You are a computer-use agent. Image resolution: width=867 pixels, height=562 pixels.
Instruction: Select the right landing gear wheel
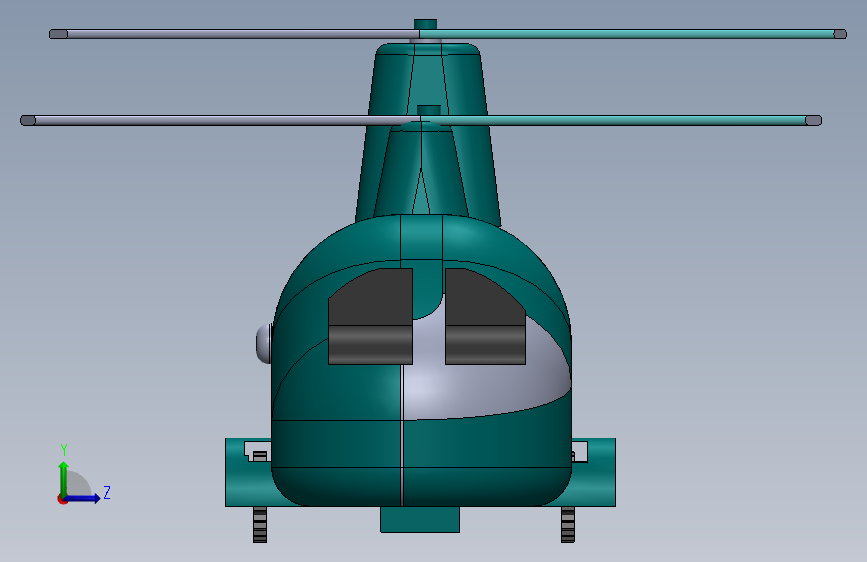(x=568, y=524)
